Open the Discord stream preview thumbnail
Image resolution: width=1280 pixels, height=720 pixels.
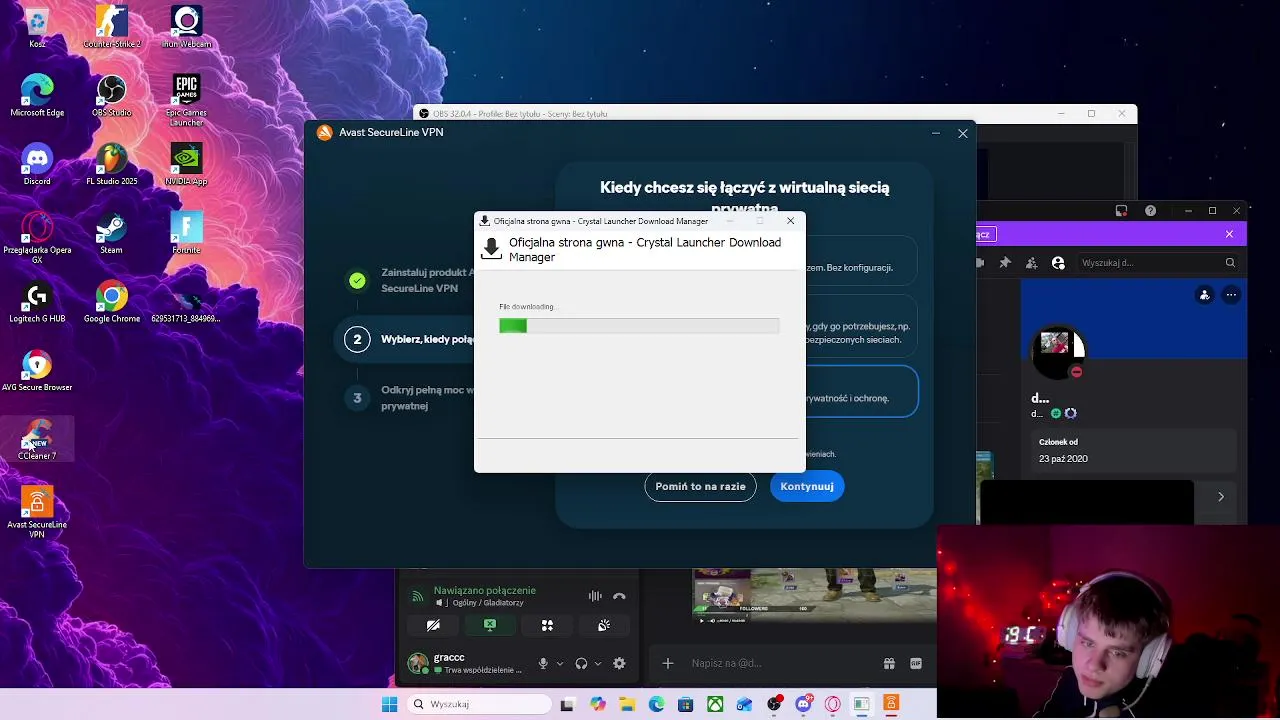click(815, 596)
